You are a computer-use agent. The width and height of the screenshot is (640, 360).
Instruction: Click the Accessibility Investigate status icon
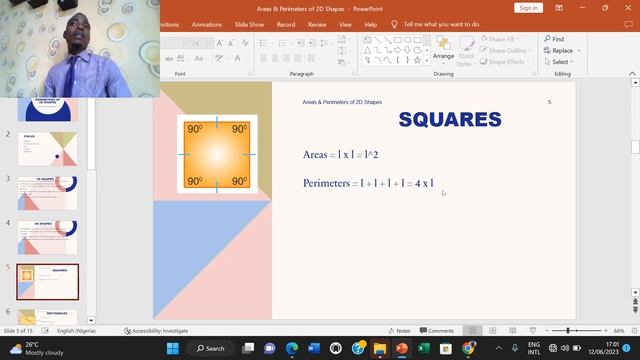(x=127, y=331)
